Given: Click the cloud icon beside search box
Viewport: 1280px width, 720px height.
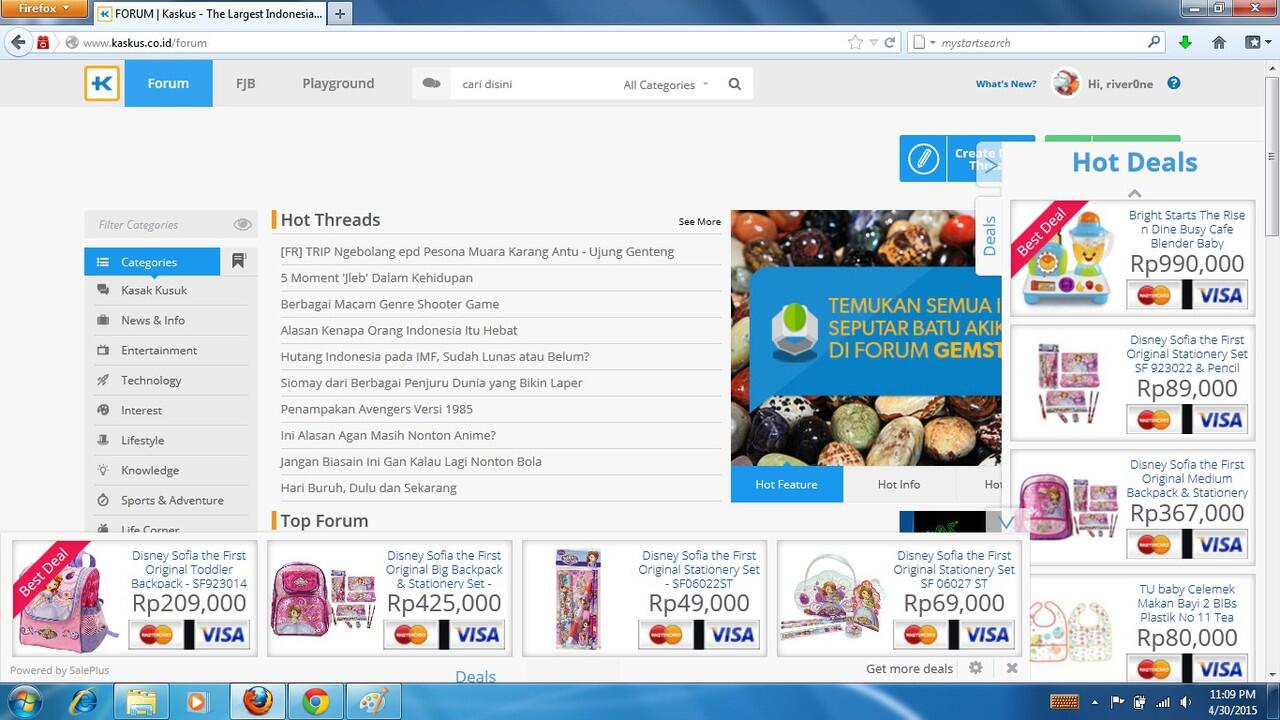Looking at the screenshot, I should click(x=431, y=84).
